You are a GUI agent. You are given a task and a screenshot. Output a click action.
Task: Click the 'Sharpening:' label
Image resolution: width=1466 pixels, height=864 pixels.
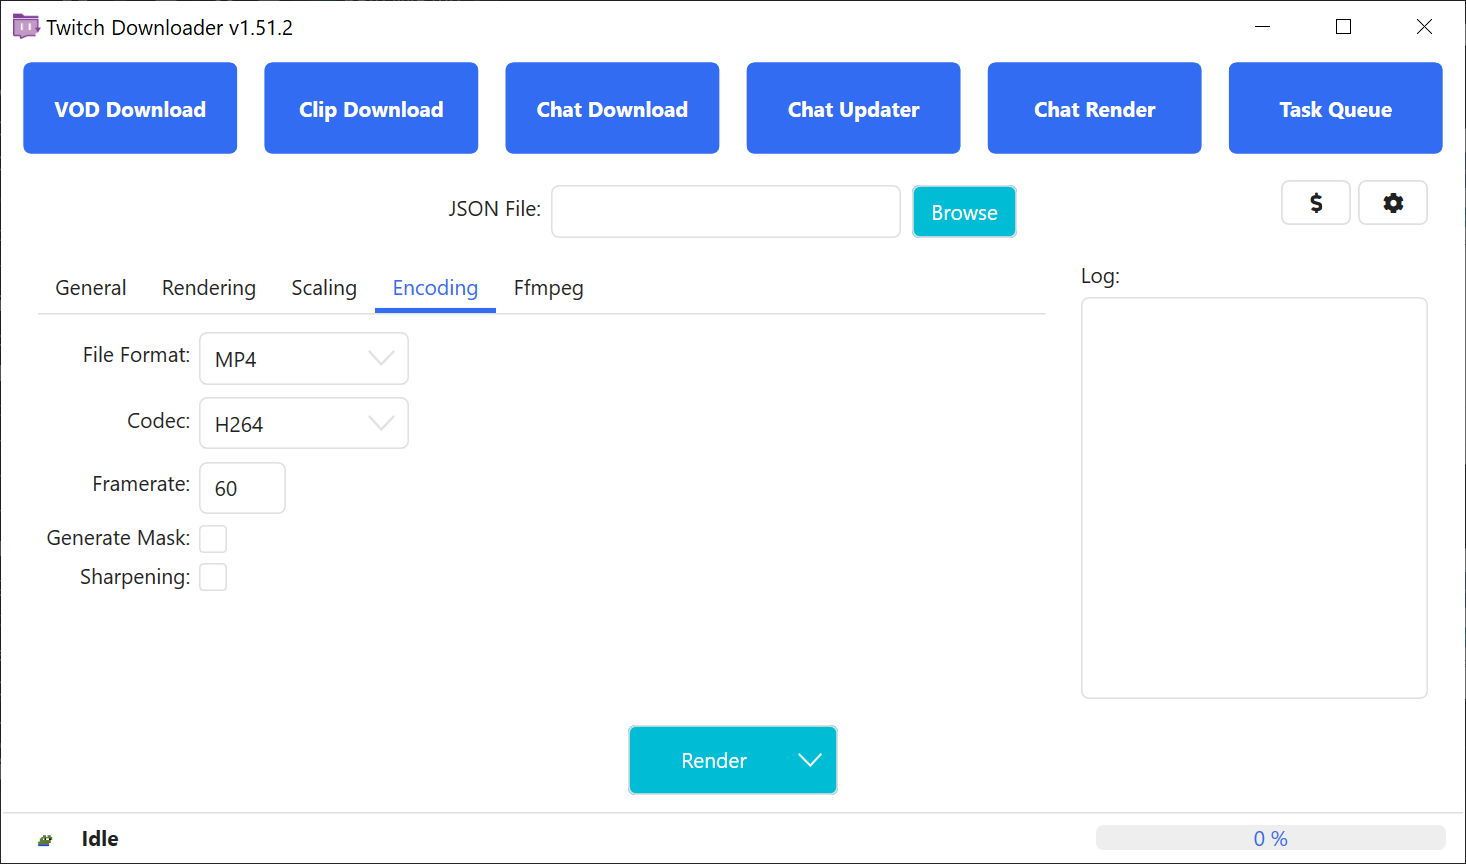(x=135, y=577)
